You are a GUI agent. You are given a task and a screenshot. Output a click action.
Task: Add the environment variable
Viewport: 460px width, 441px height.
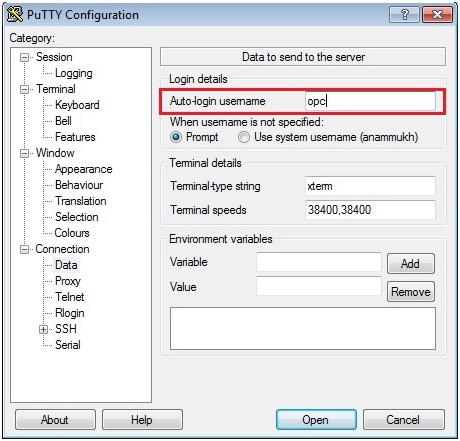click(x=411, y=264)
